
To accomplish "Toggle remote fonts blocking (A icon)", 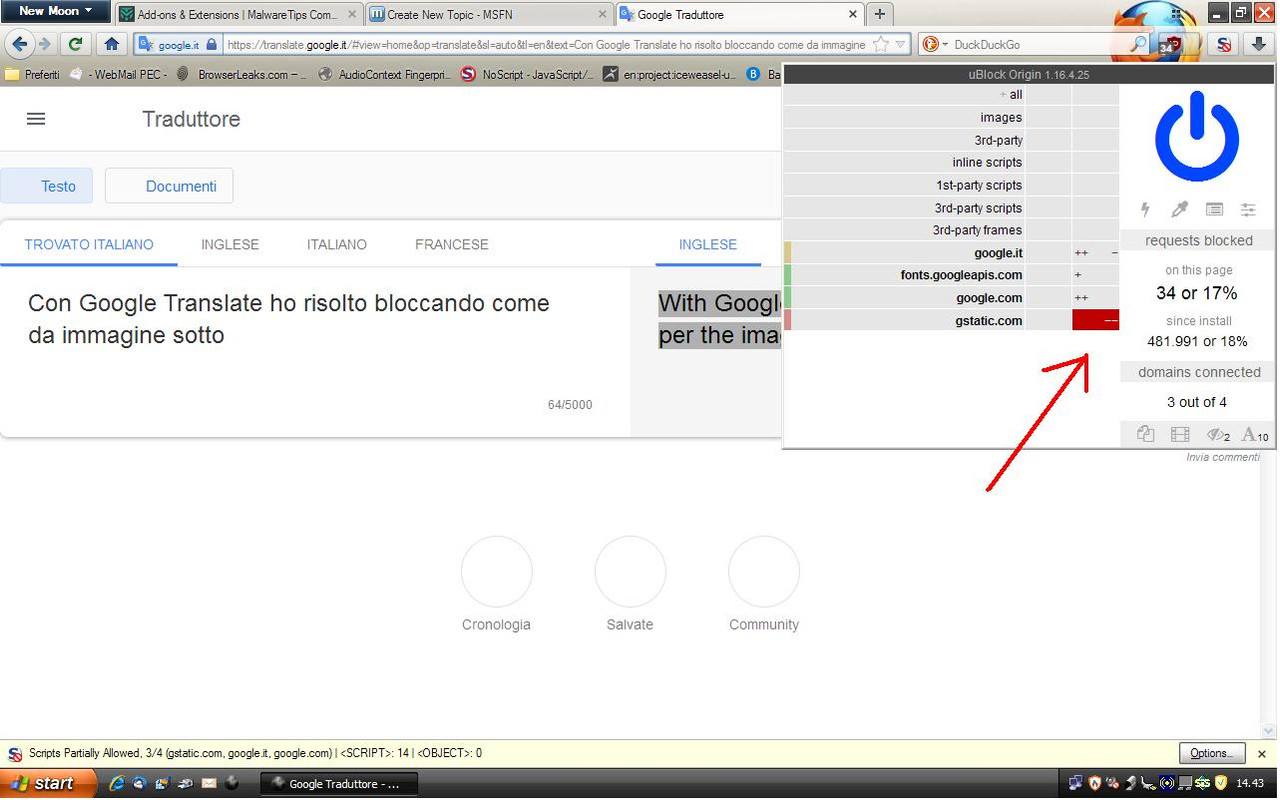I will pyautogui.click(x=1255, y=434).
